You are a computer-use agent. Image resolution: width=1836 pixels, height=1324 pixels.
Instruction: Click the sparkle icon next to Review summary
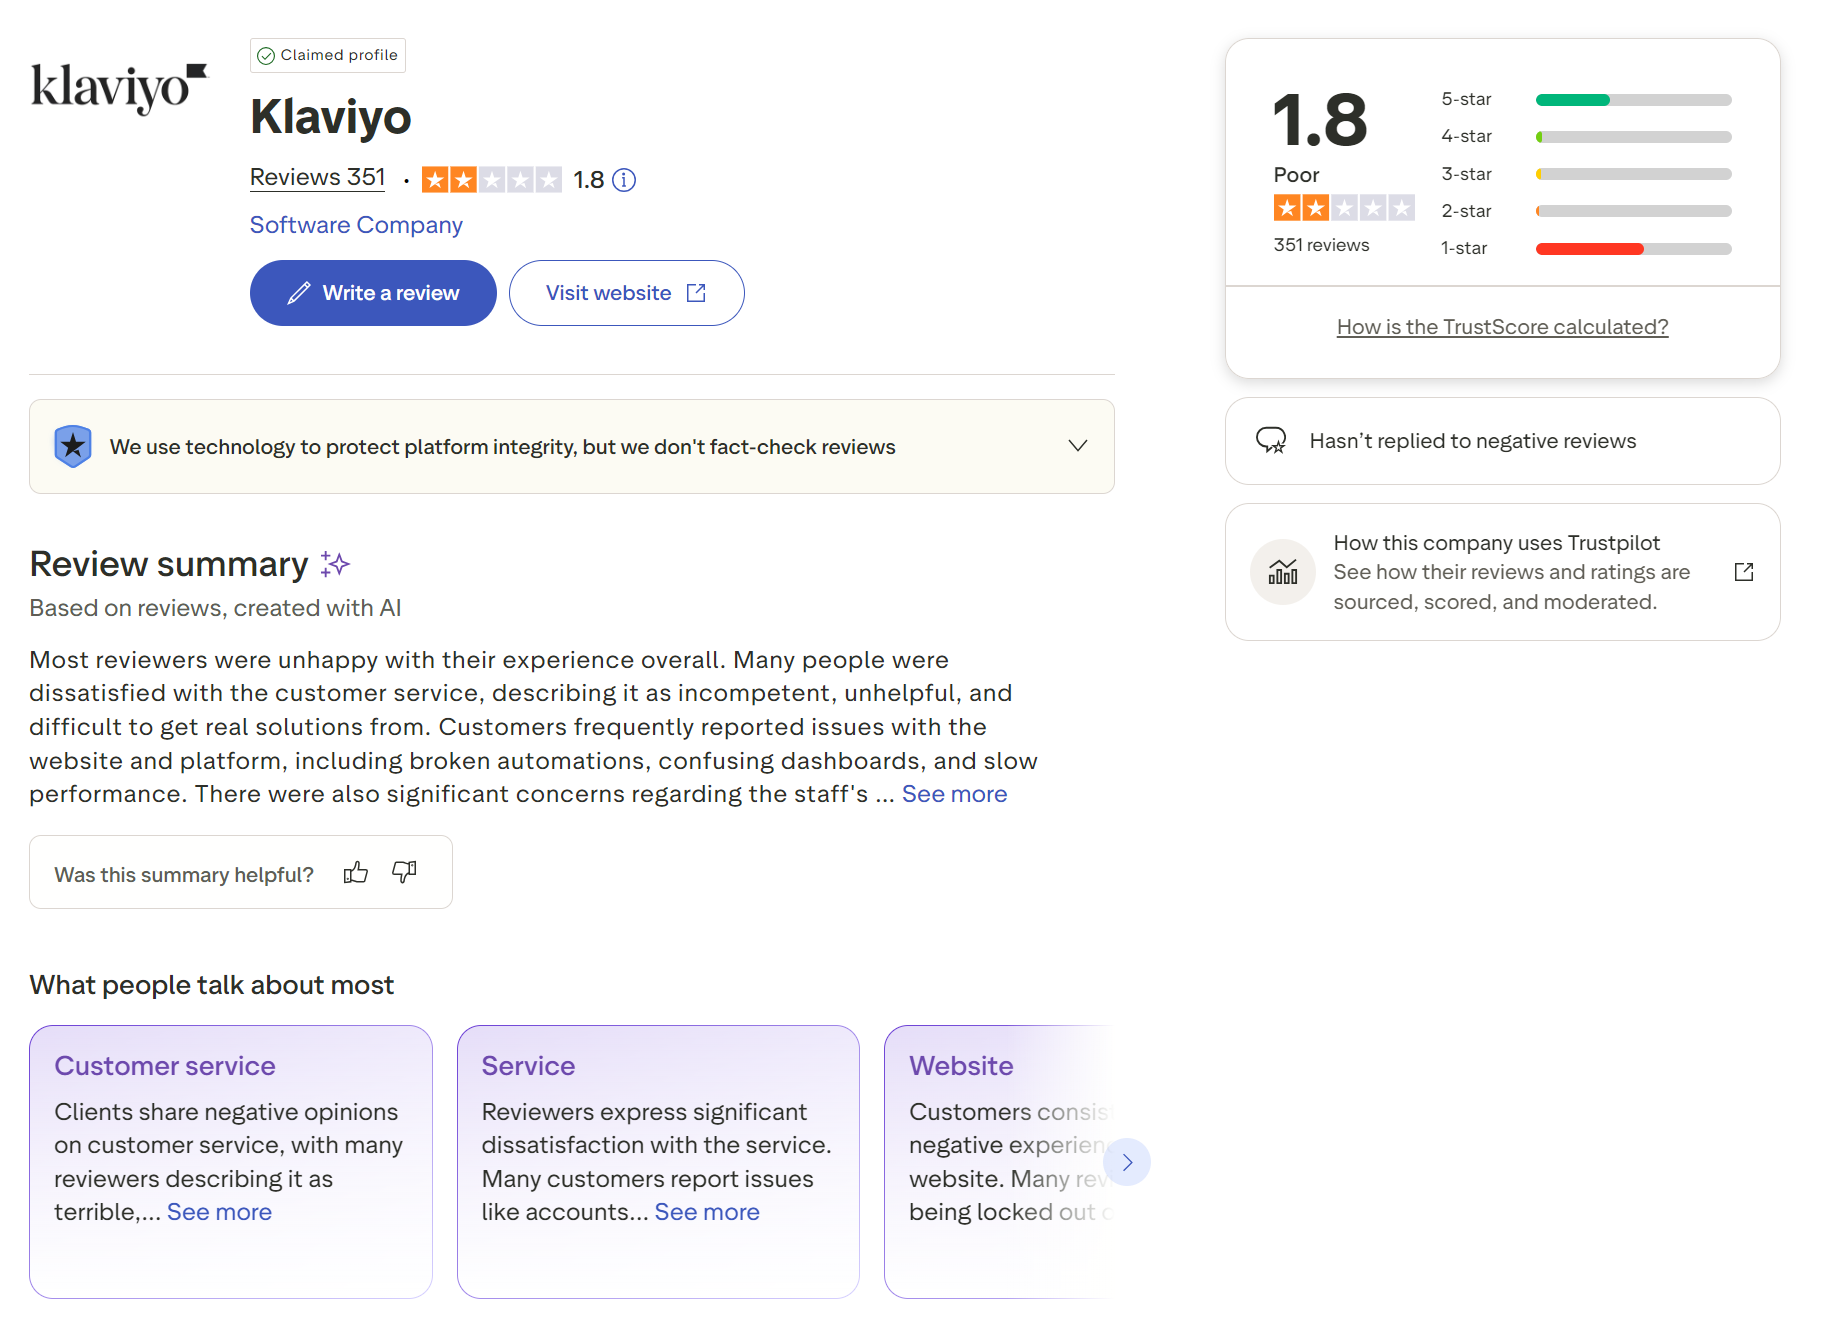click(335, 563)
